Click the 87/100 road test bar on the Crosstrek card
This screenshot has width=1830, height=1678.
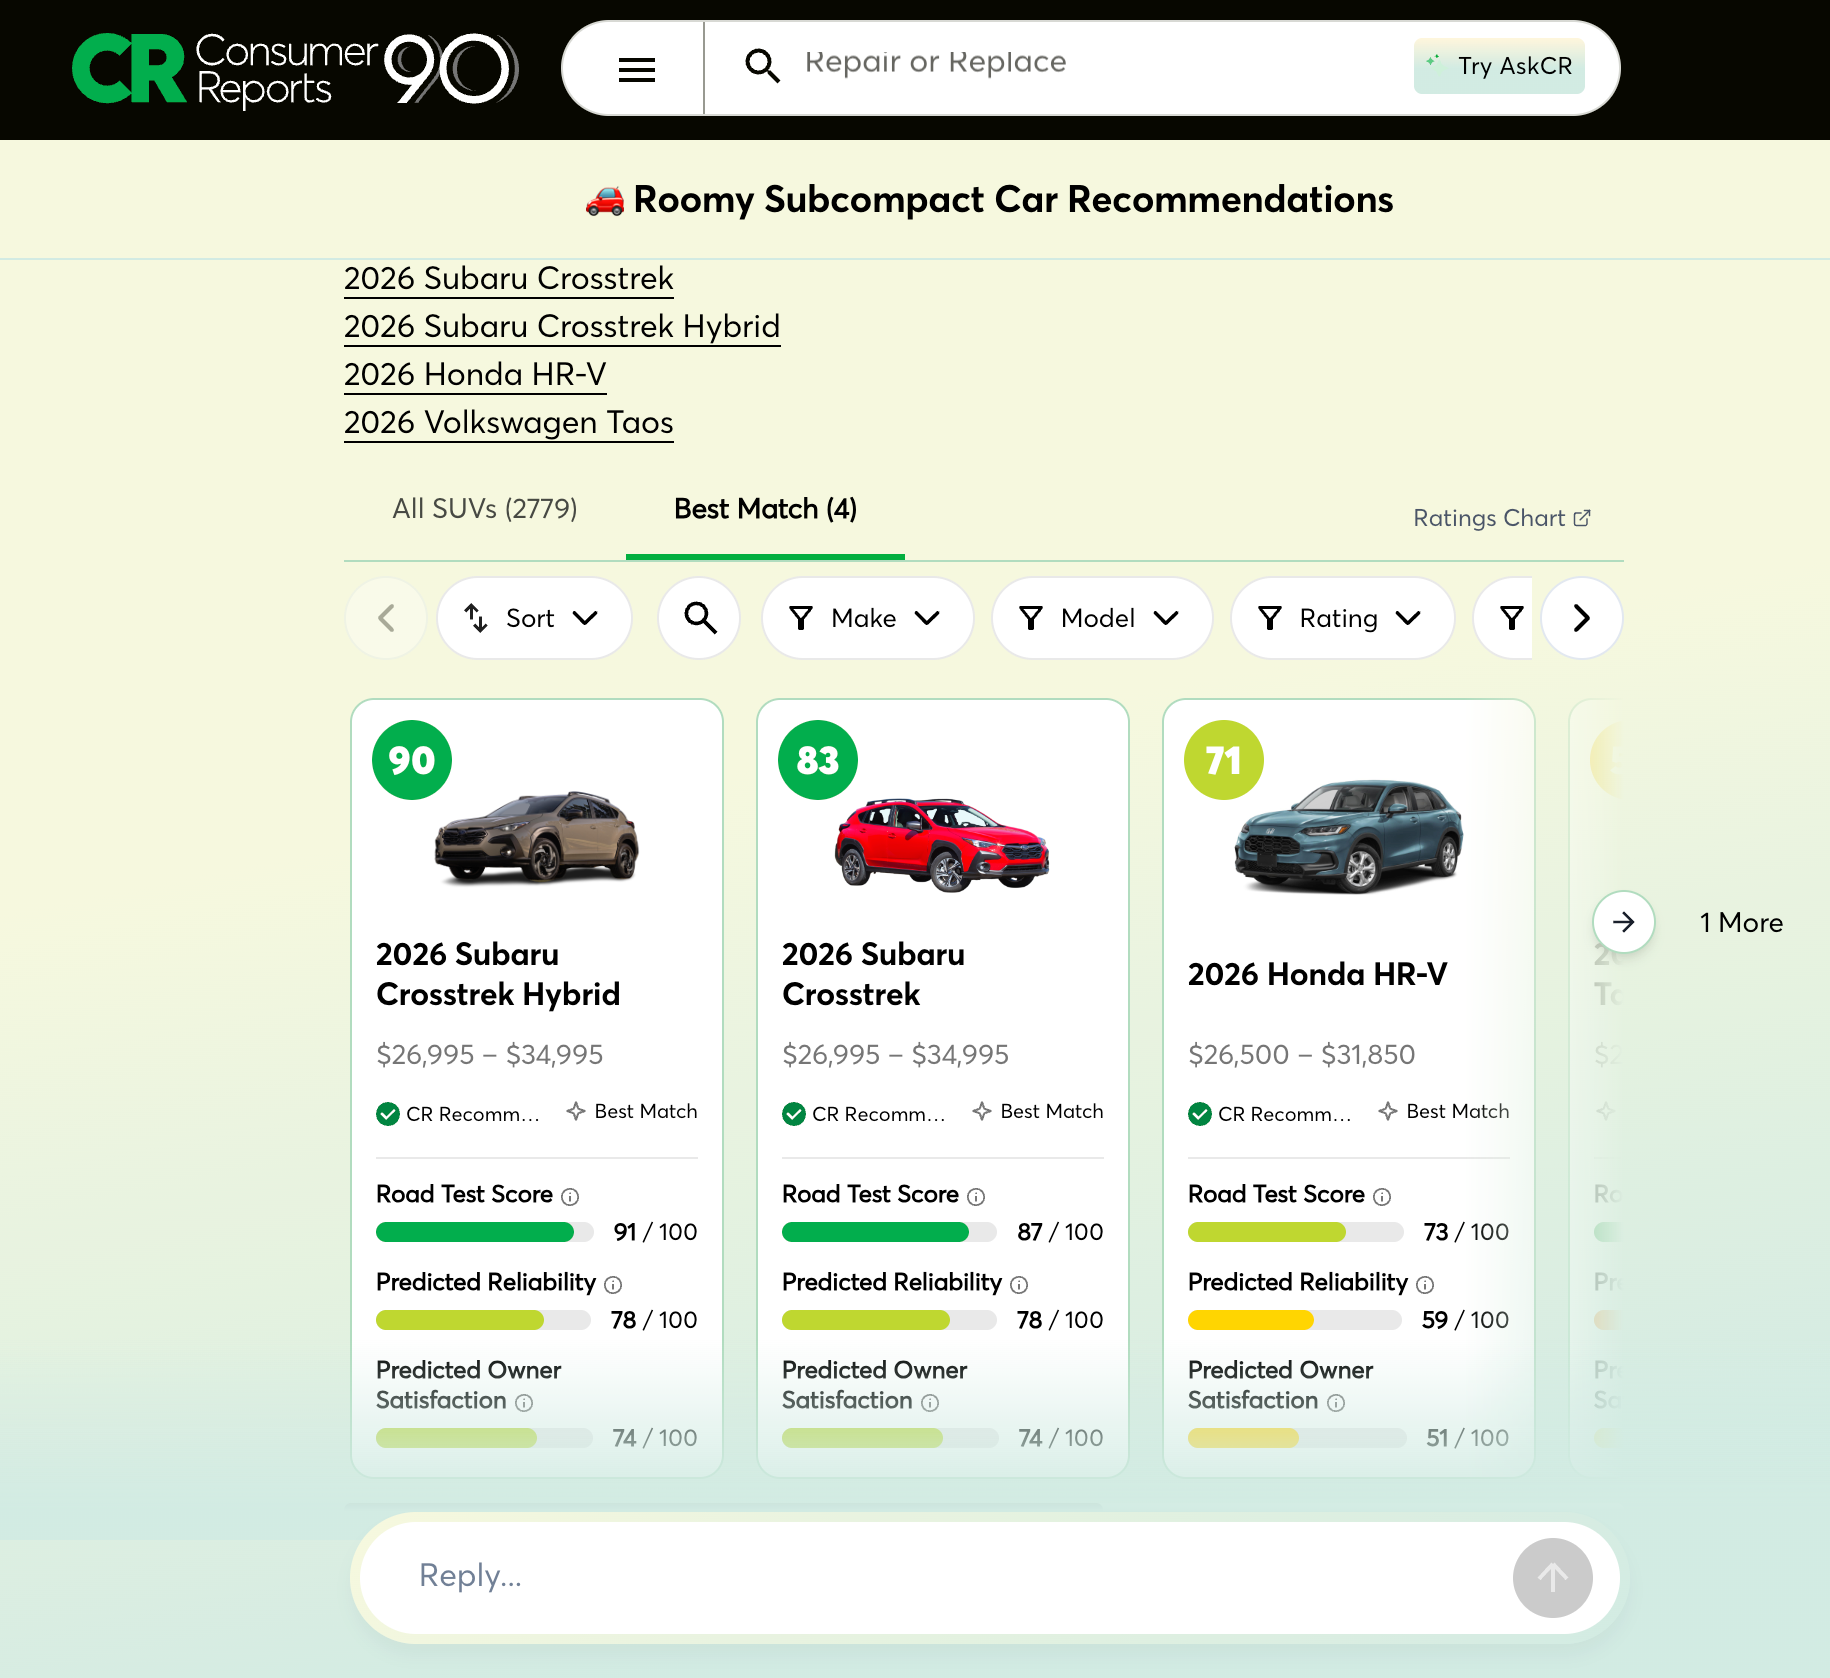point(890,1232)
